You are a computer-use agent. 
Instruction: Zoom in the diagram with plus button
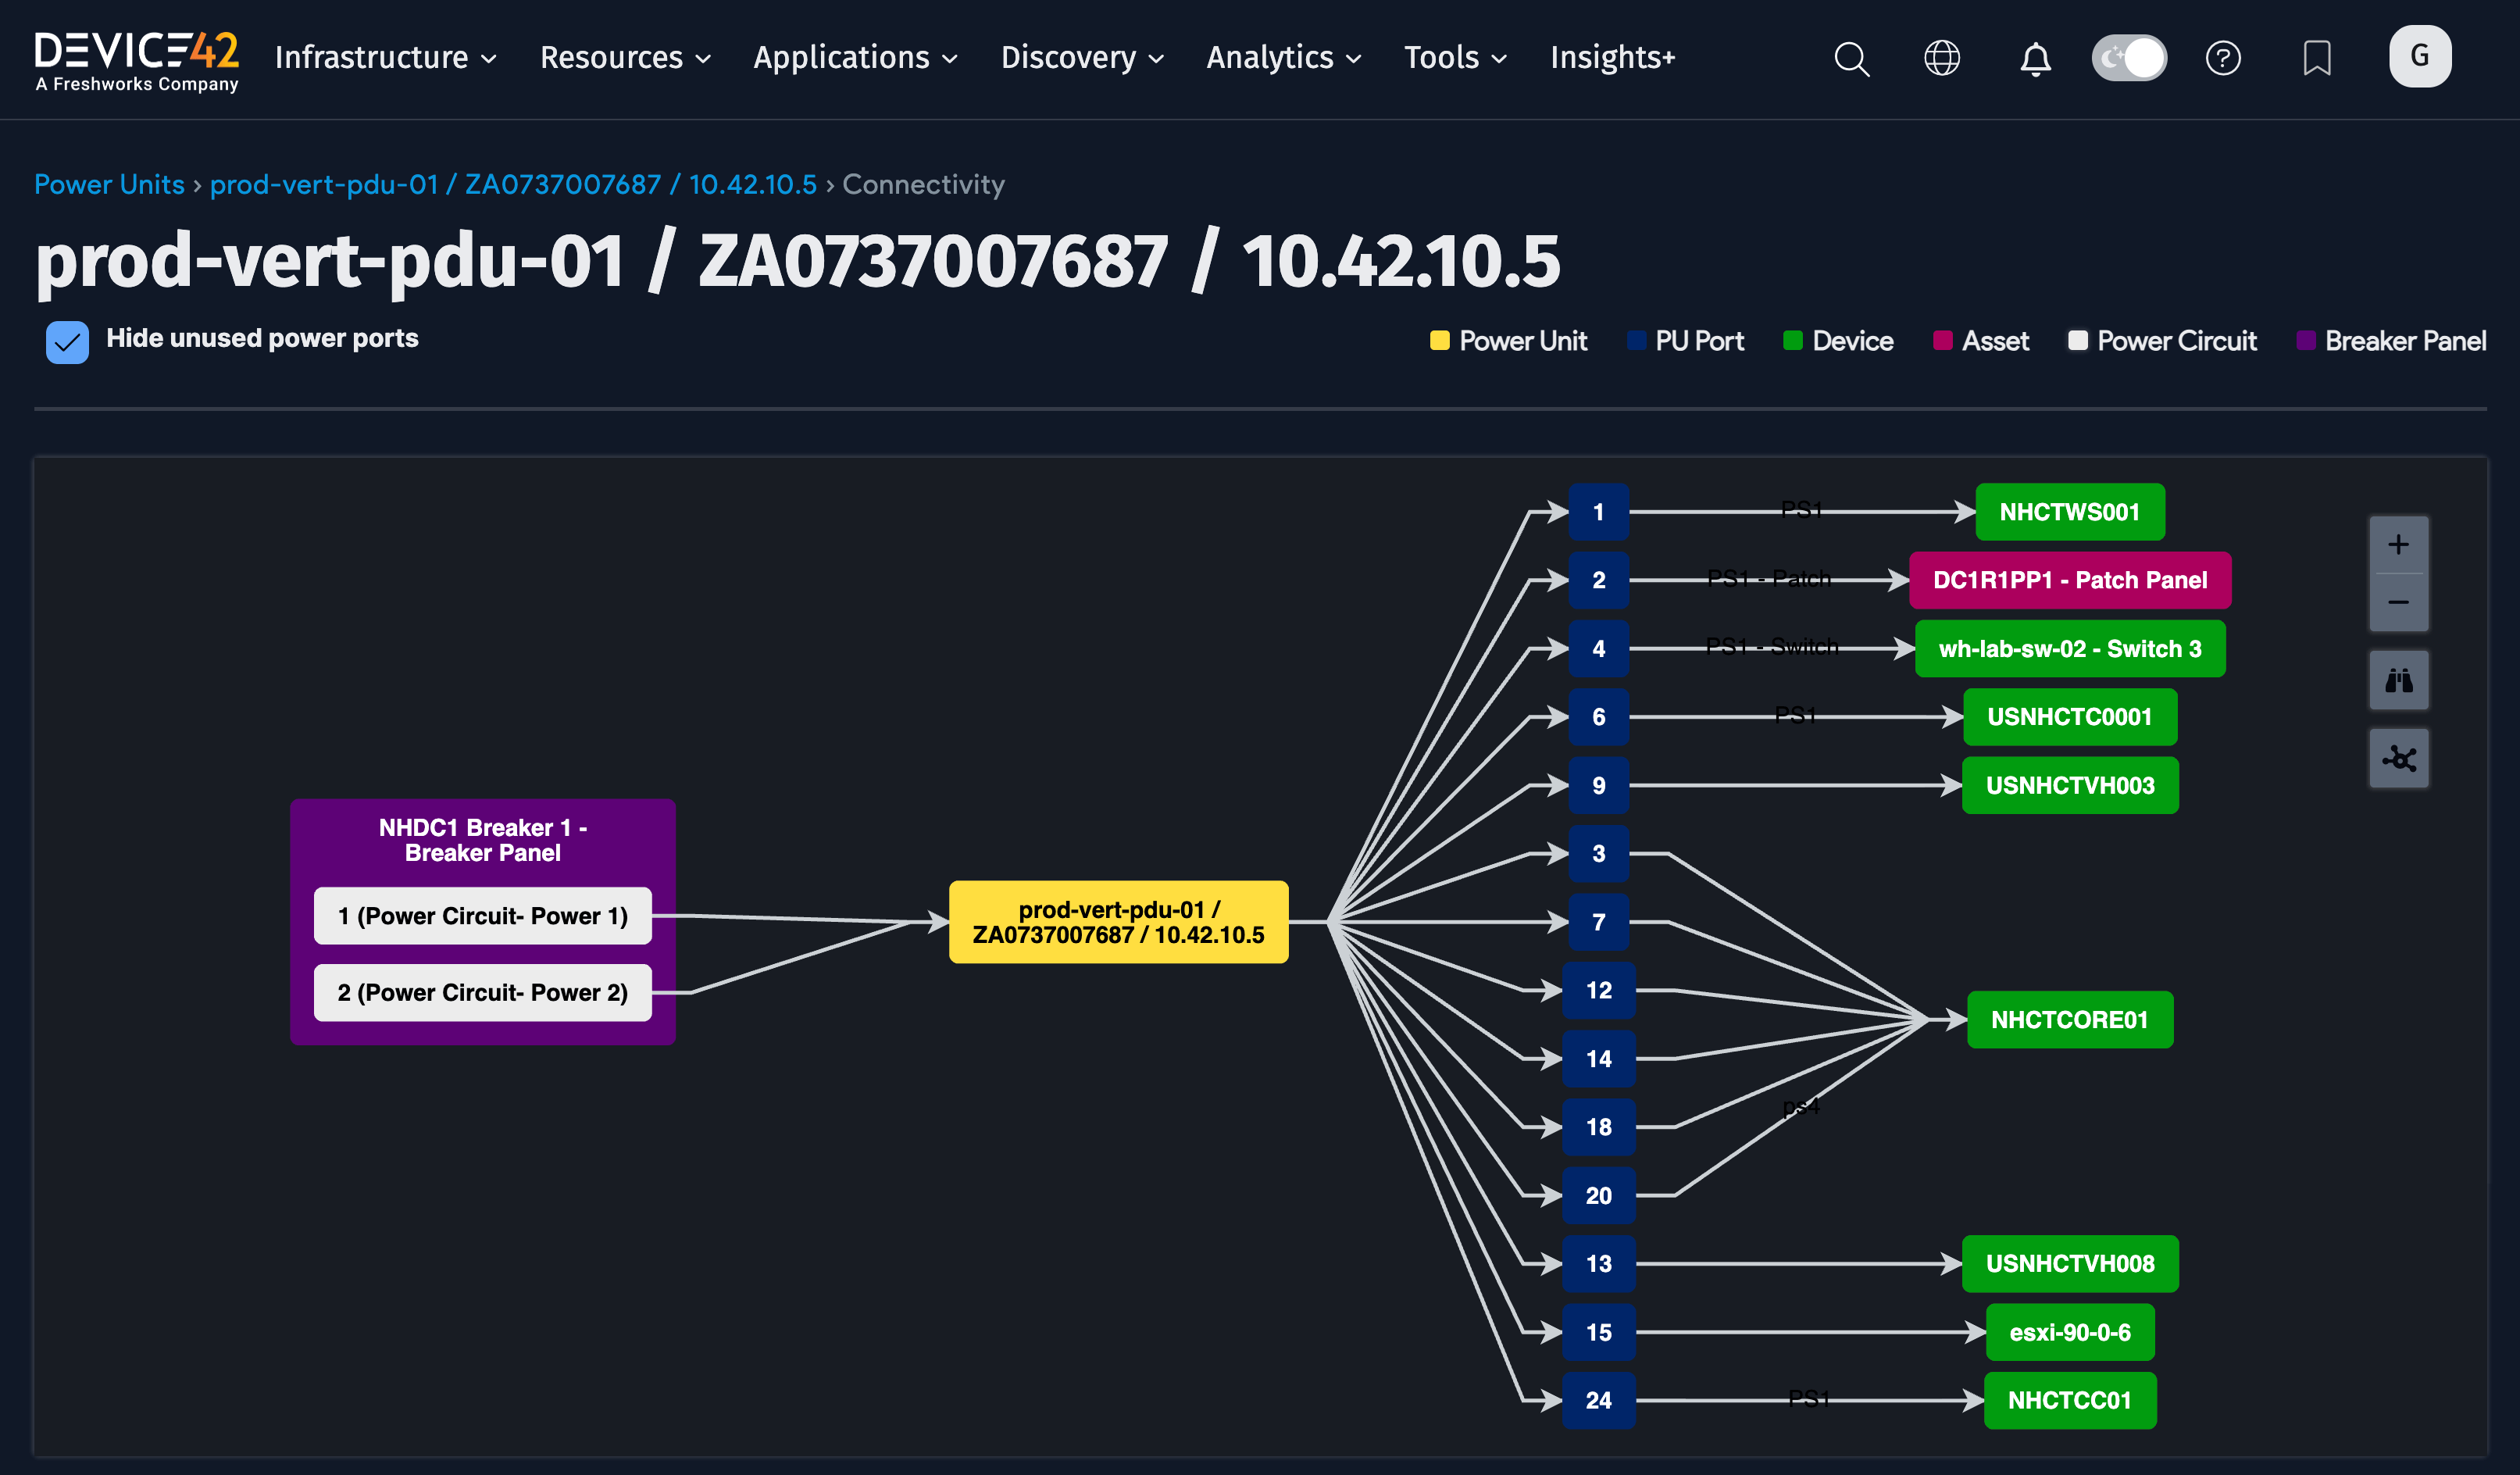[x=2398, y=545]
